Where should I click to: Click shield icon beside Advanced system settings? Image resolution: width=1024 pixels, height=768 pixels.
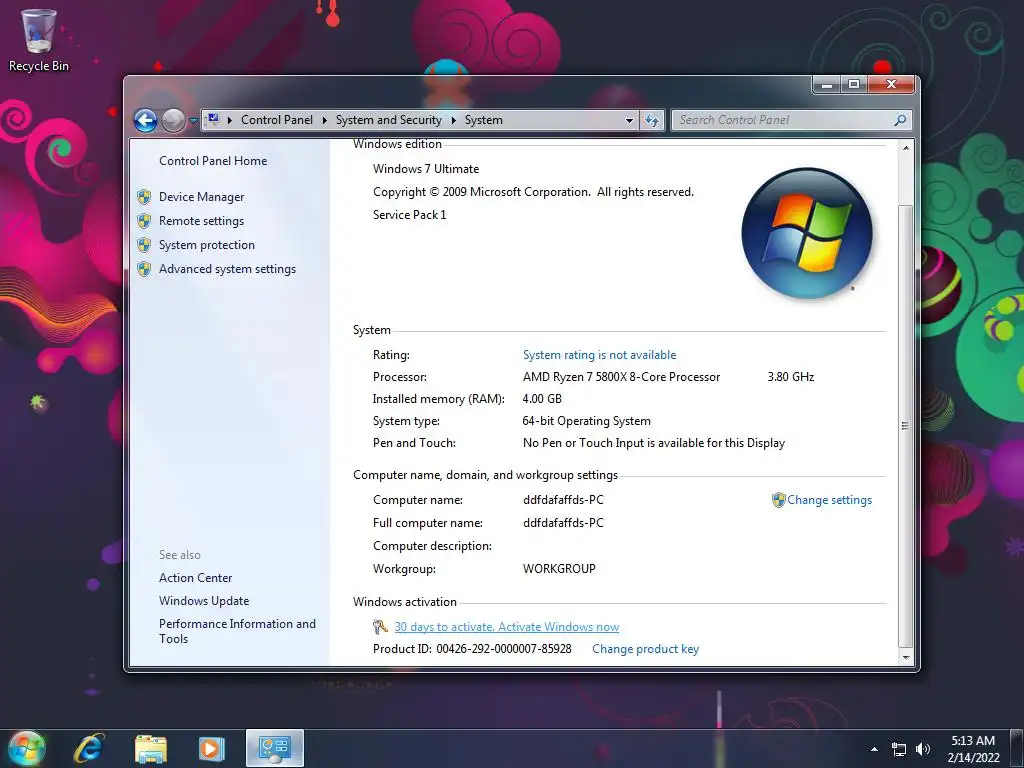(144, 269)
